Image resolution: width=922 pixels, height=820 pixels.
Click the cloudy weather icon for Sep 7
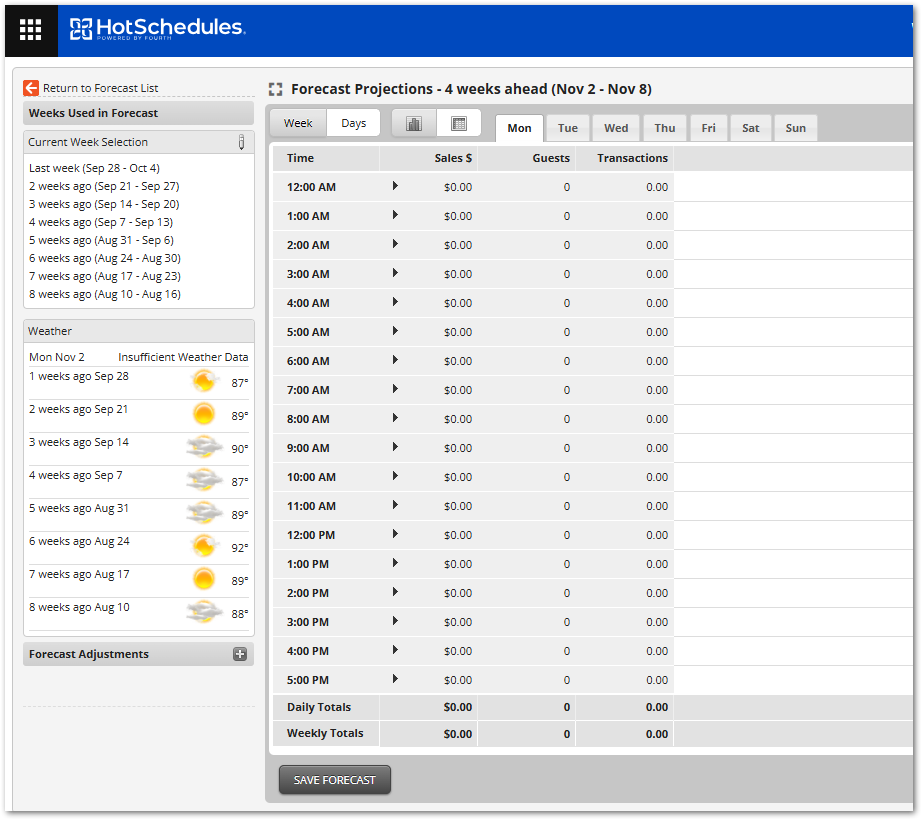204,480
